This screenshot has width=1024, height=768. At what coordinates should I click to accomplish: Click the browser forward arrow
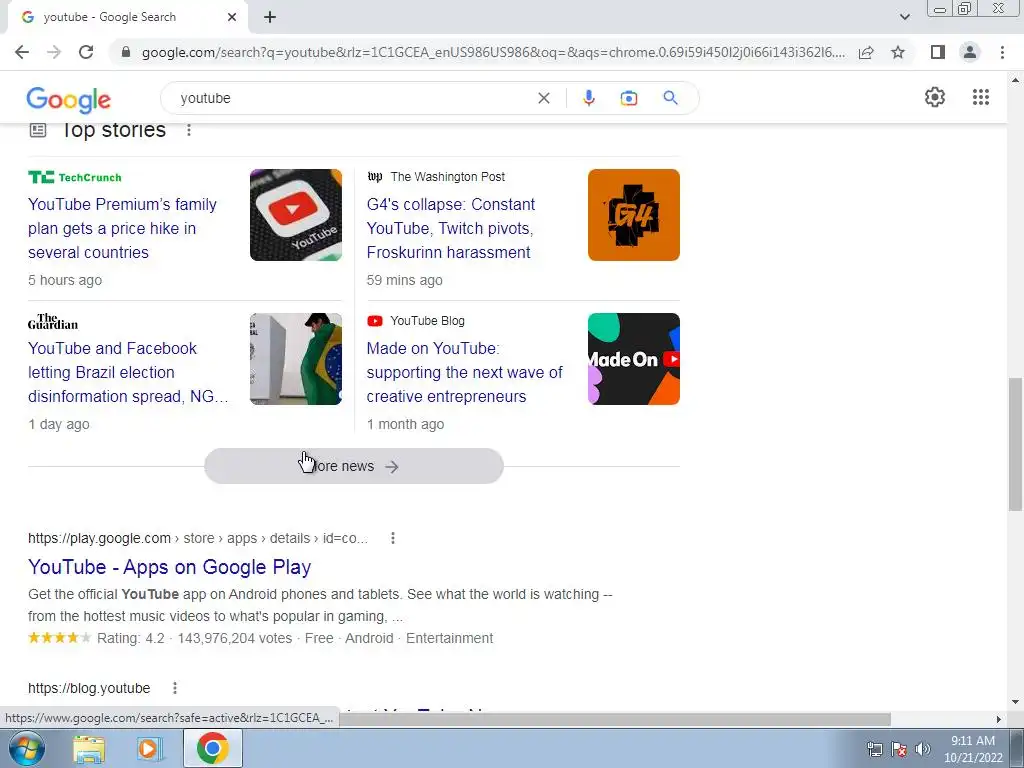tap(54, 52)
